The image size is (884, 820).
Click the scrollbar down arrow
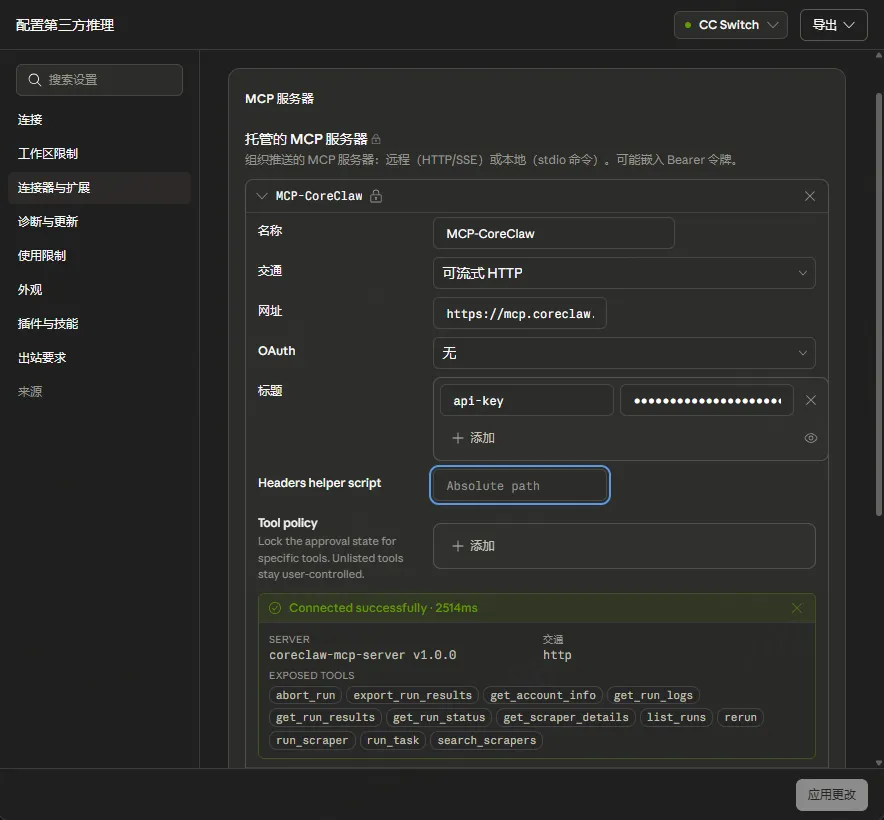click(879, 762)
